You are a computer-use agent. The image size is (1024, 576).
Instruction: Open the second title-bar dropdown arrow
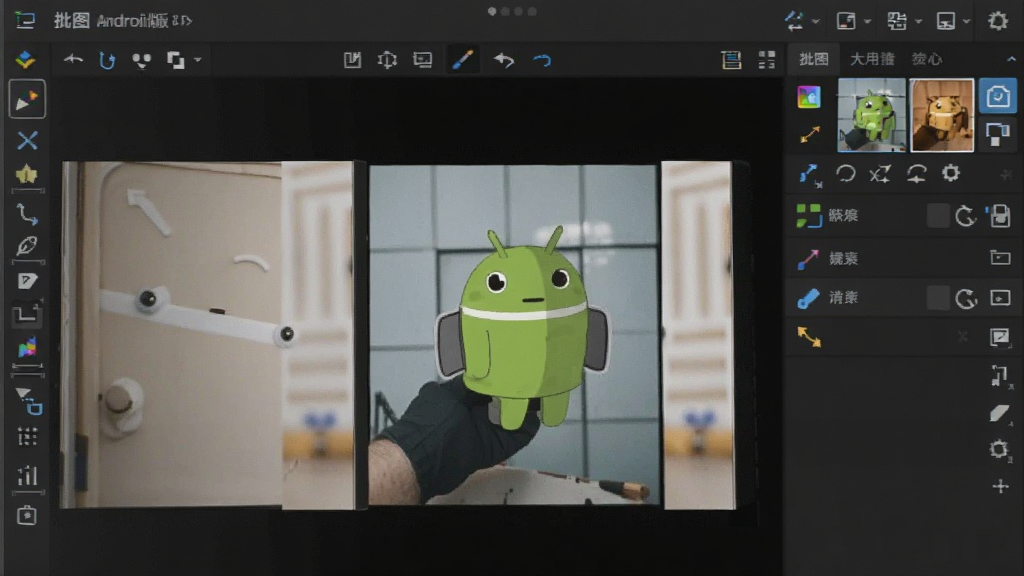pos(867,22)
